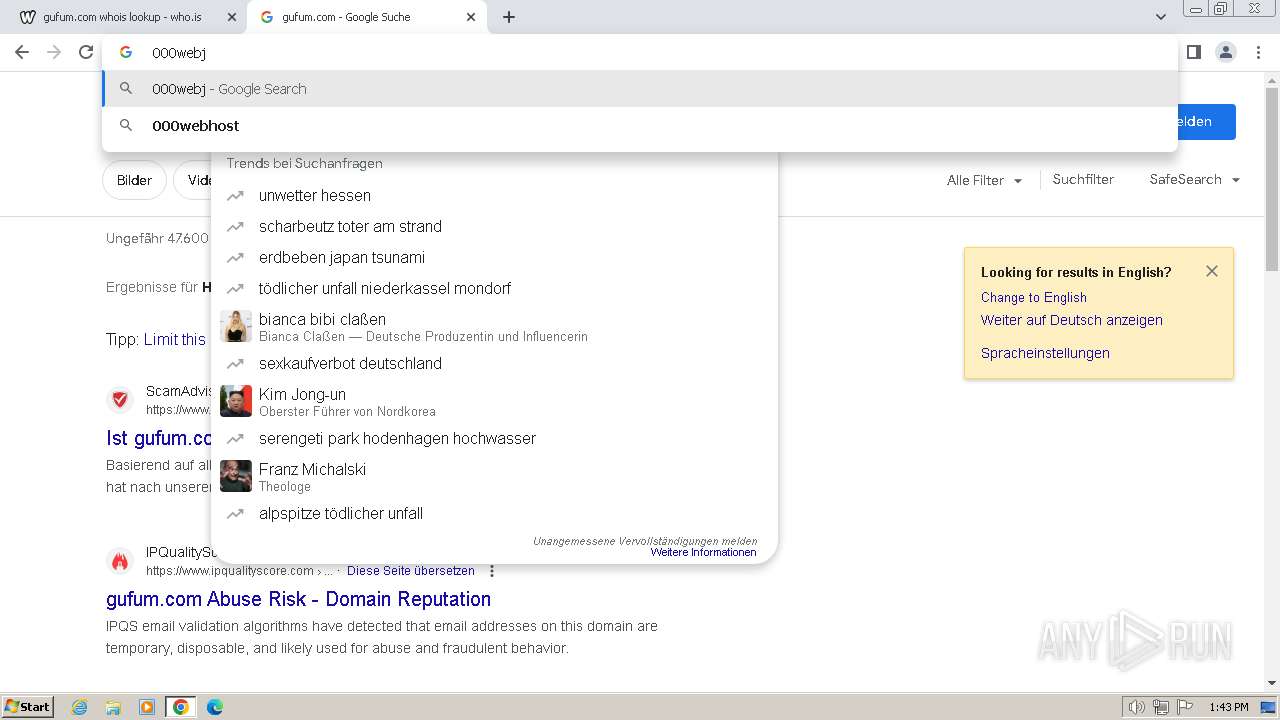Image resolution: width=1280 pixels, height=720 pixels.
Task: Select trend 'scharbeutz toter am strand'
Action: (350, 227)
